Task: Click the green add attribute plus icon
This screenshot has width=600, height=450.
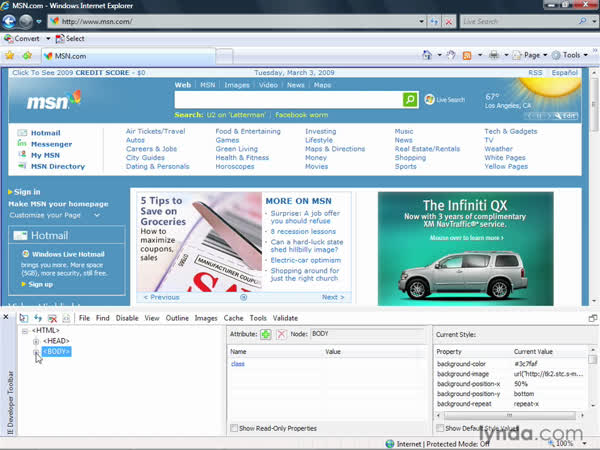Action: coord(266,333)
